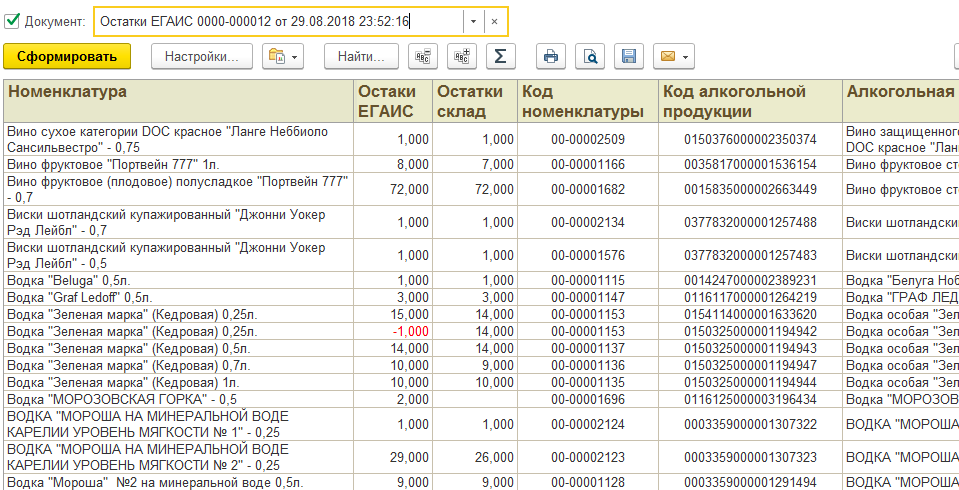
Task: Select Виски "Джонни Уокер Рэд Лейбл" - 0,7 row
Action: pos(179,223)
